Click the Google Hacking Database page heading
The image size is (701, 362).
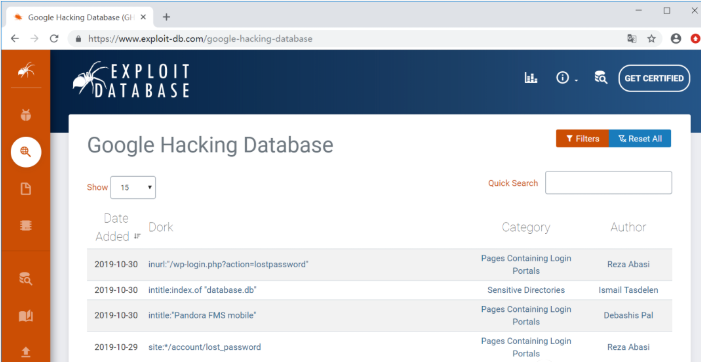click(210, 145)
